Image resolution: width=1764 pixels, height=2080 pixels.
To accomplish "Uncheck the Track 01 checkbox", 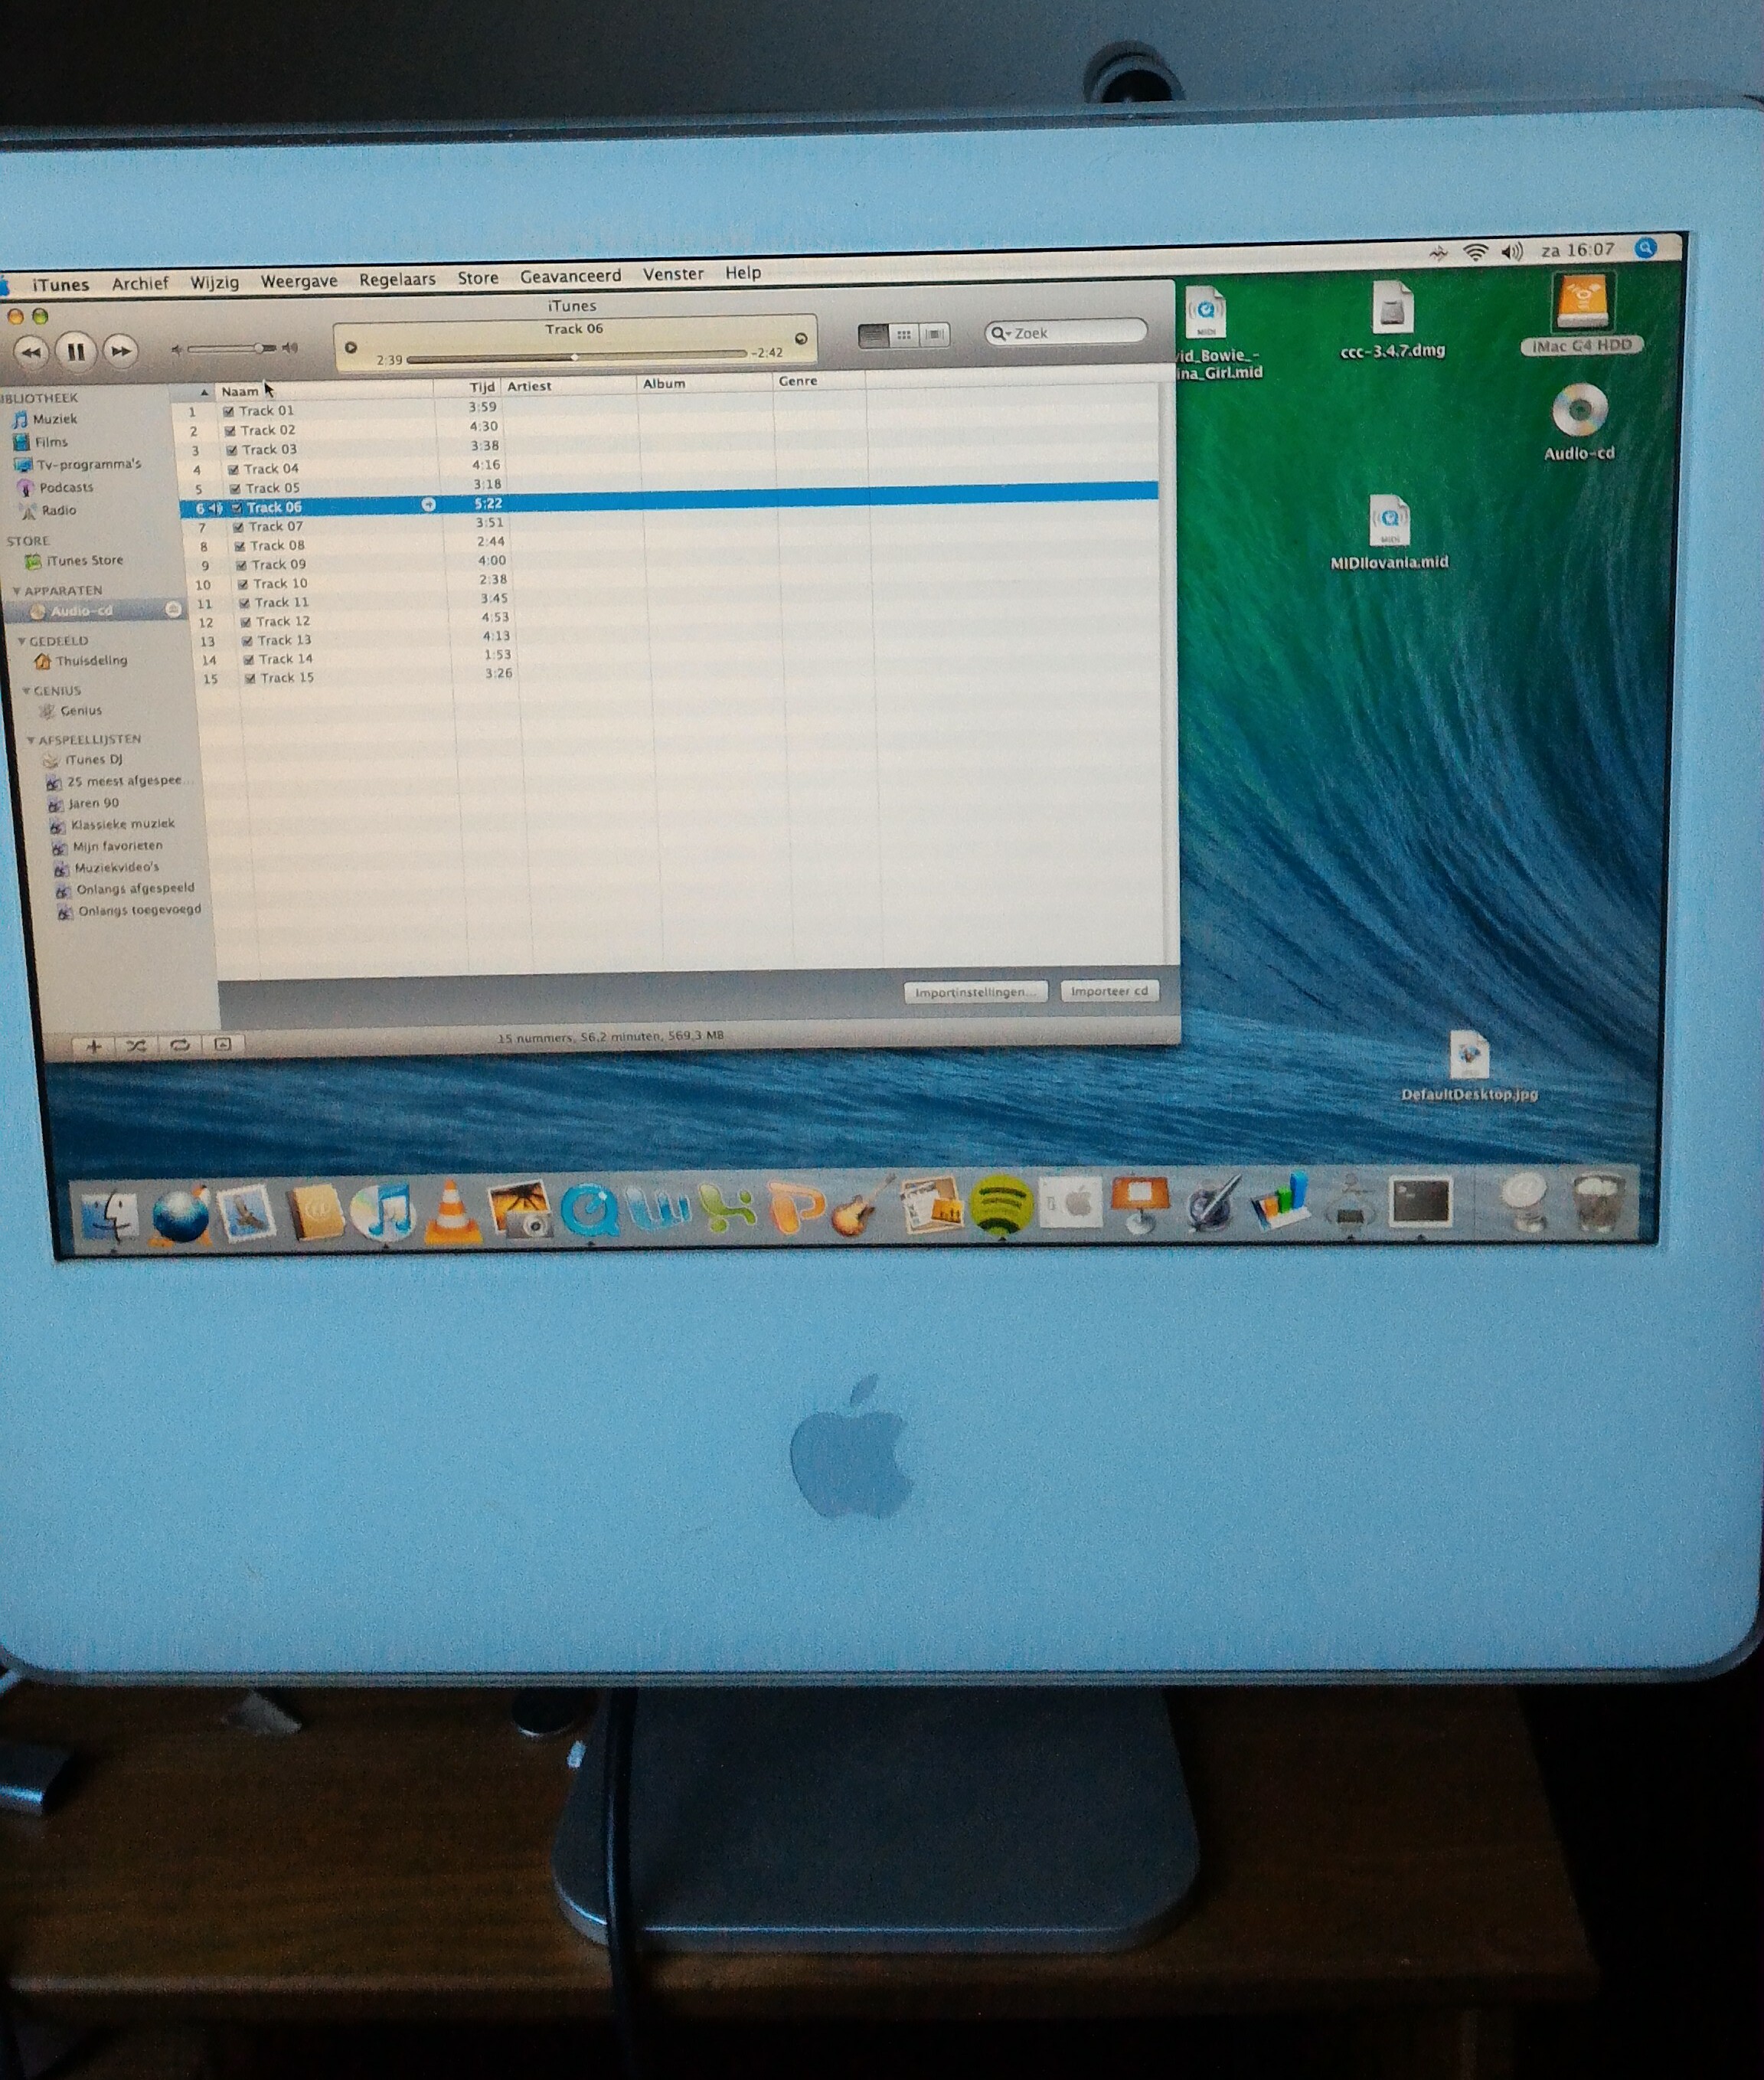I will (x=229, y=411).
